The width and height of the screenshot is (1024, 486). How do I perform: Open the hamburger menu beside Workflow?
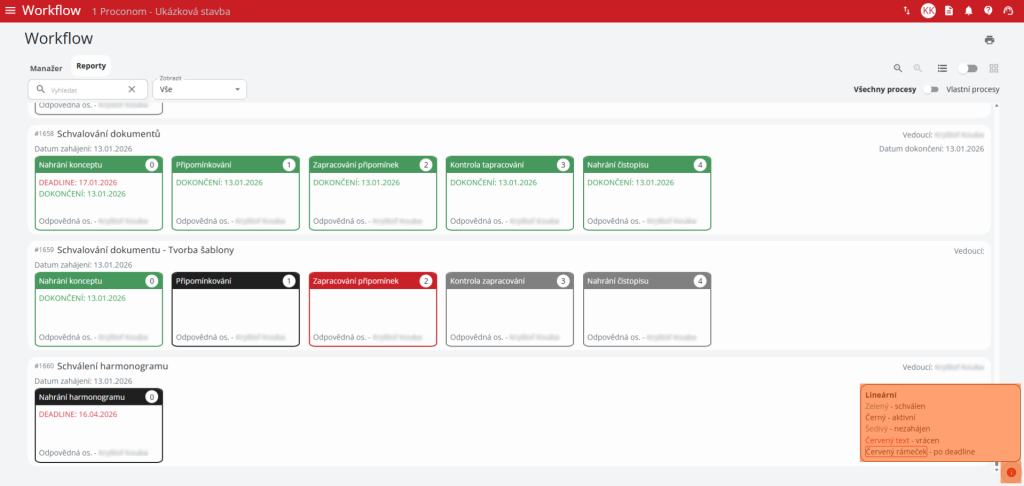[x=11, y=11]
